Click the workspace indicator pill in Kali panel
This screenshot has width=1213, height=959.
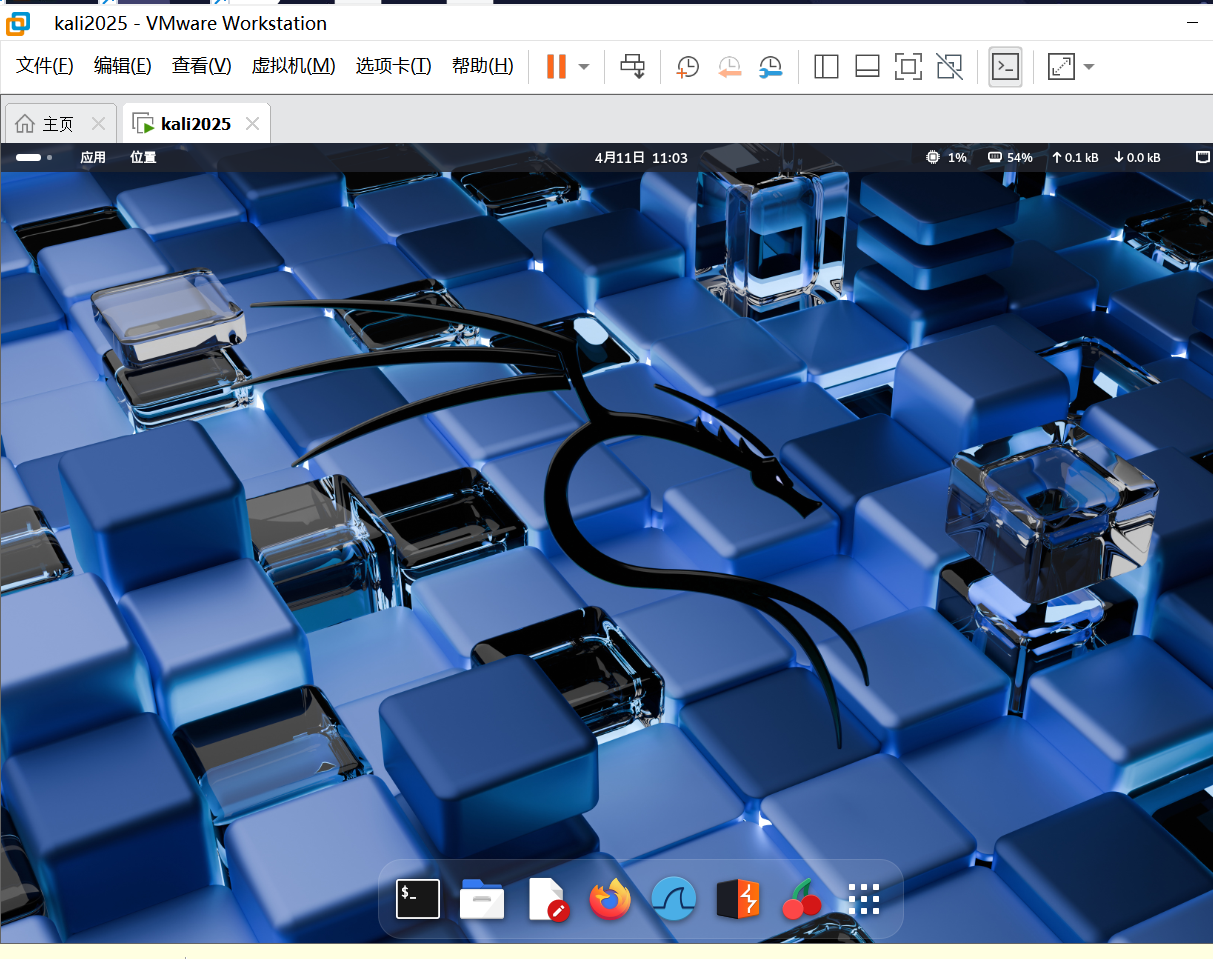point(28,157)
